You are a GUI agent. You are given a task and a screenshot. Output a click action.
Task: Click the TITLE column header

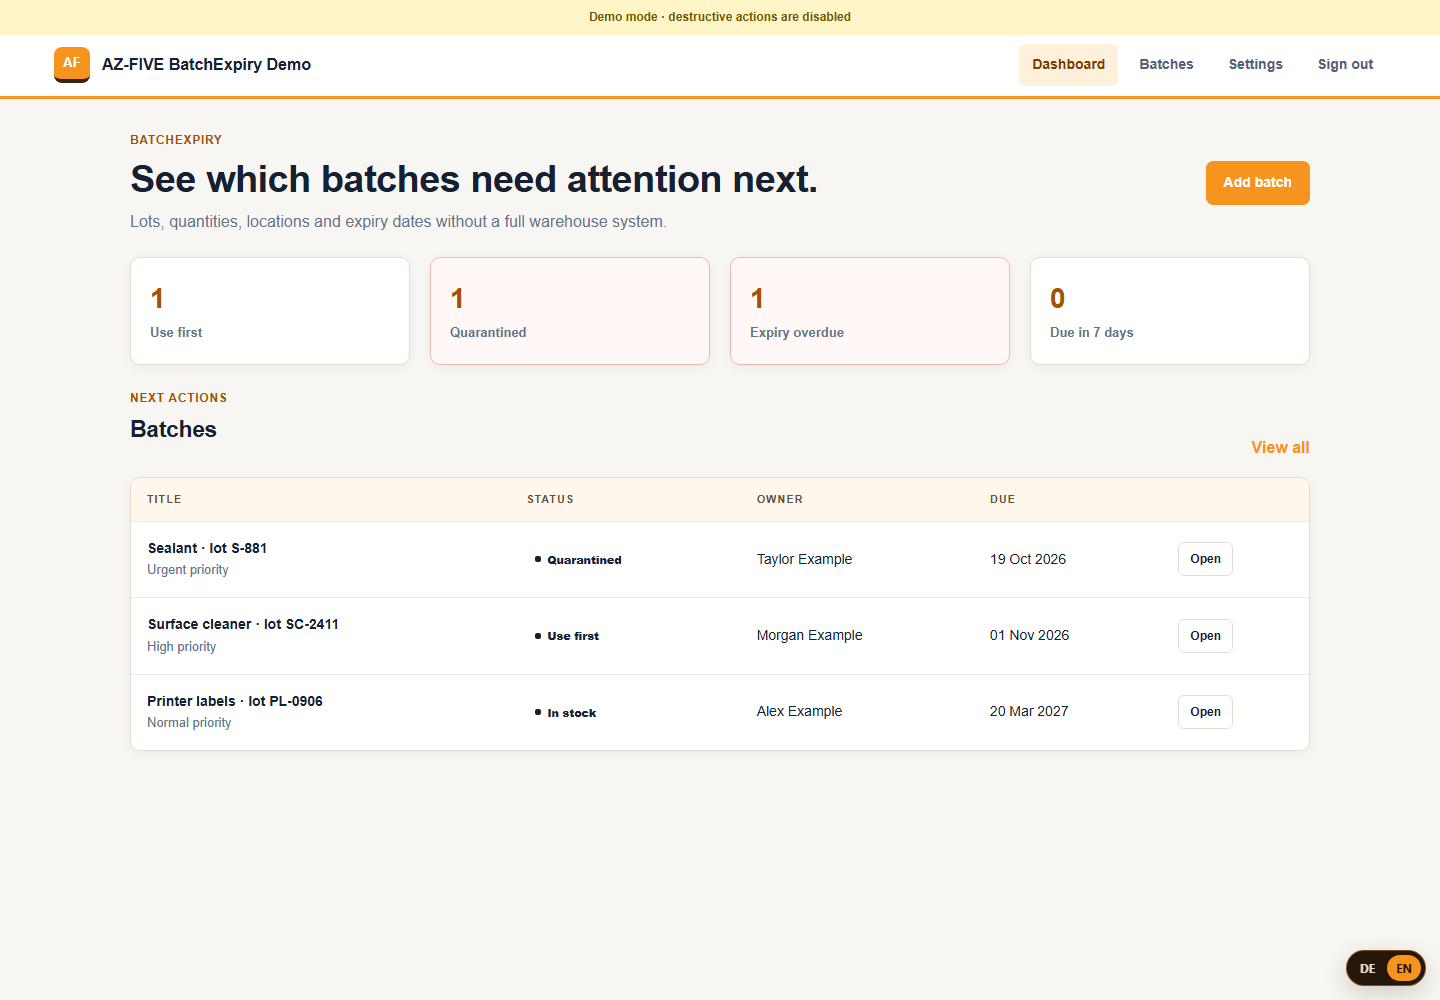[164, 499]
